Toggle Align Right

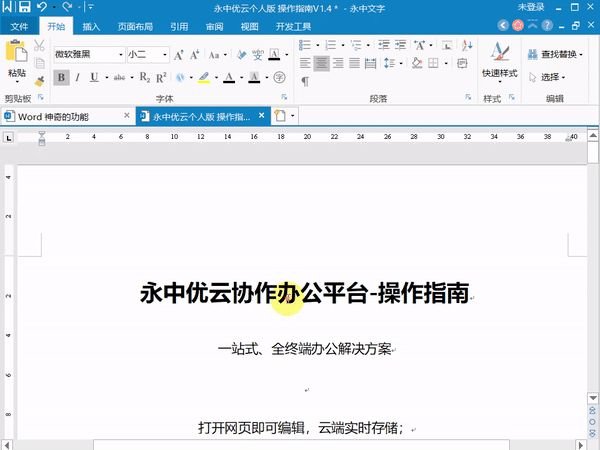pyautogui.click(x=338, y=63)
